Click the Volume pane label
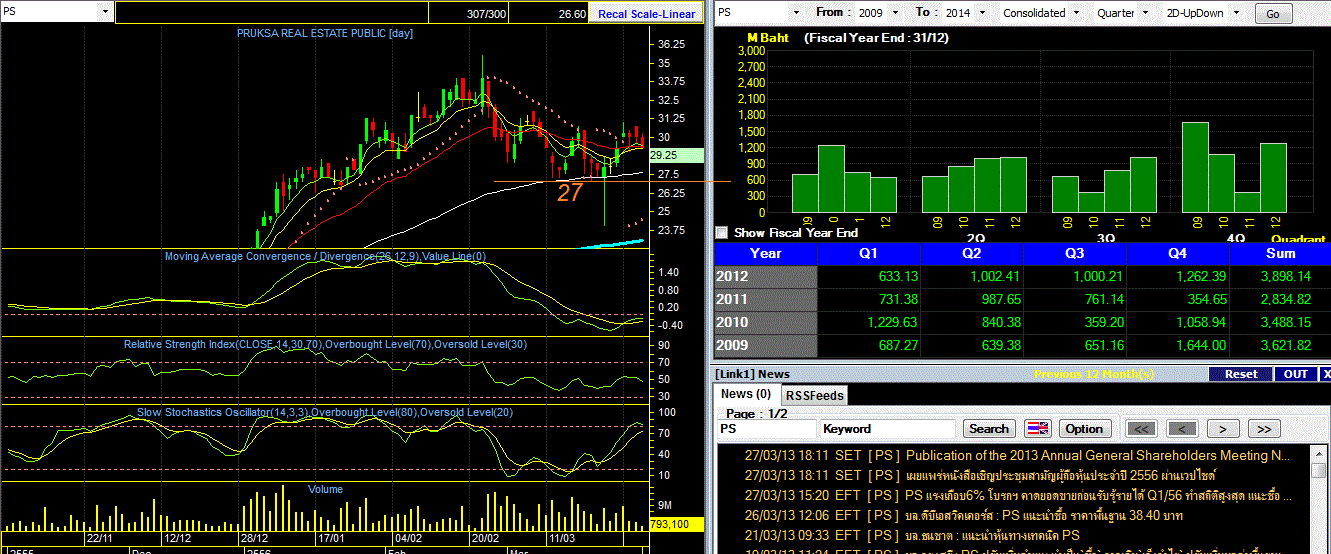The image size is (1331, 554). [x=325, y=489]
